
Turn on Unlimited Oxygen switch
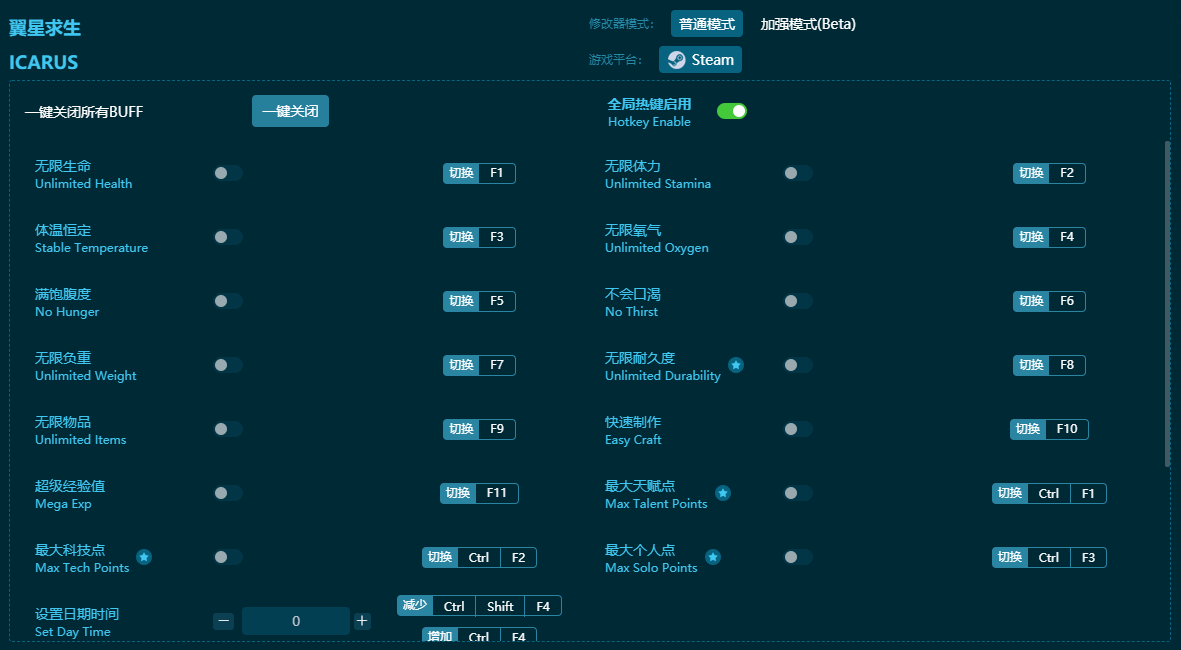click(x=798, y=237)
